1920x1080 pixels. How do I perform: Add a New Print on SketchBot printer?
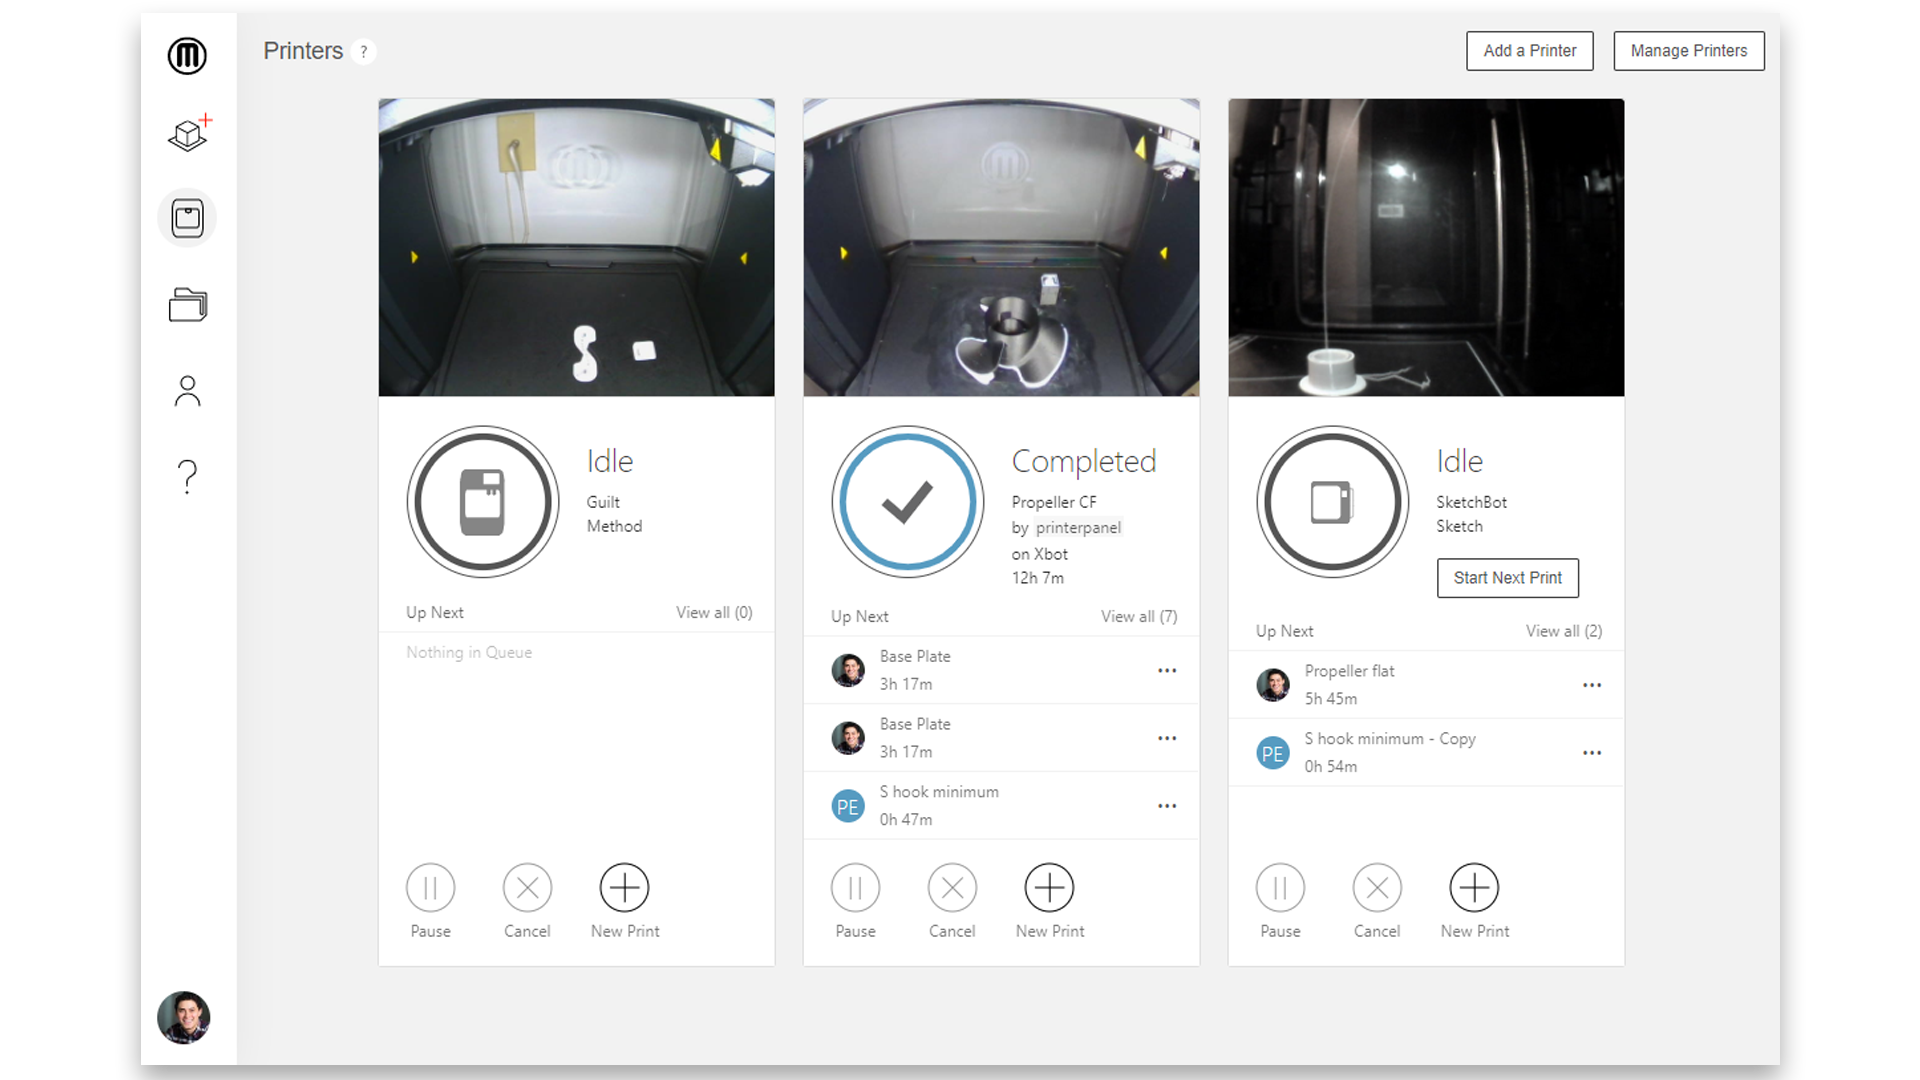(x=1475, y=888)
